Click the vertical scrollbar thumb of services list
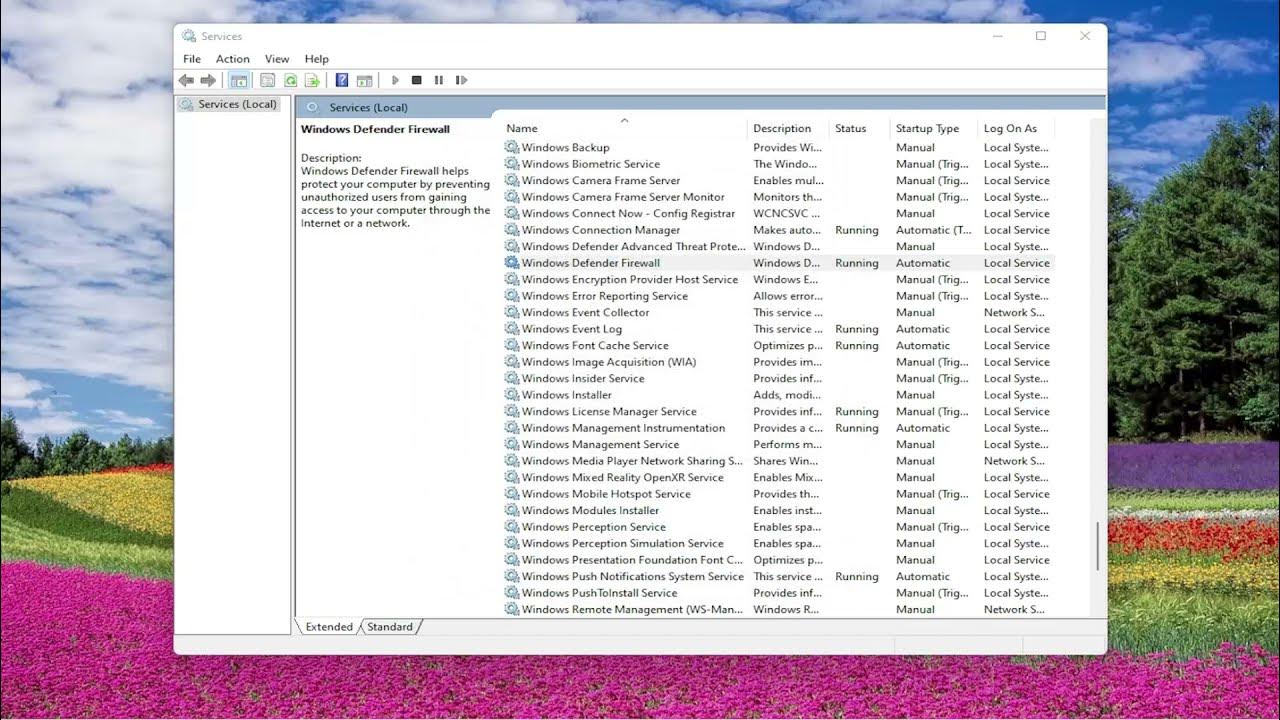This screenshot has height=720, width=1280. pyautogui.click(x=1097, y=546)
